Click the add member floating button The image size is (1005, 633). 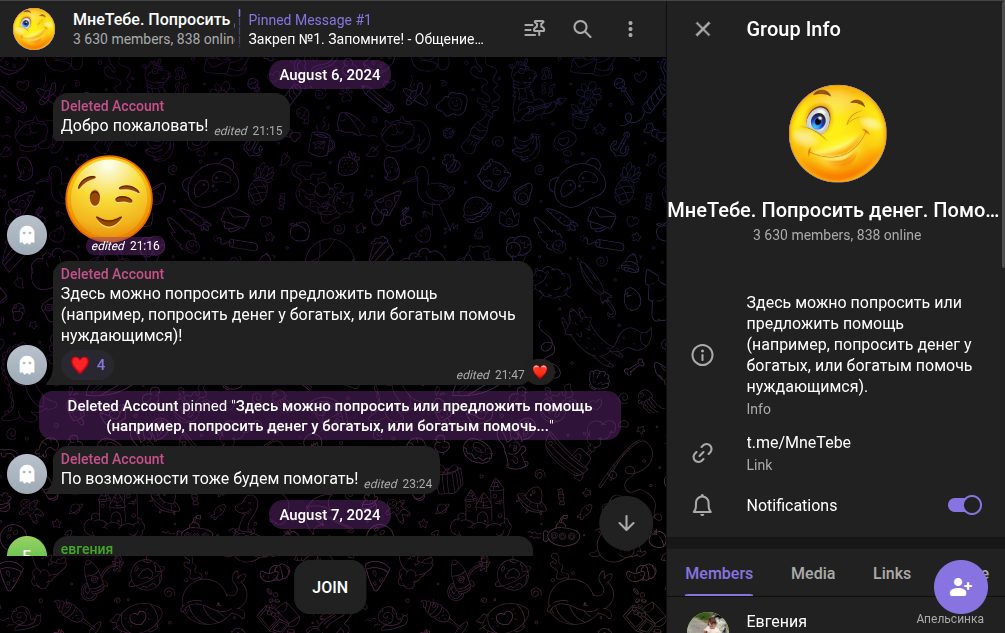pos(960,587)
